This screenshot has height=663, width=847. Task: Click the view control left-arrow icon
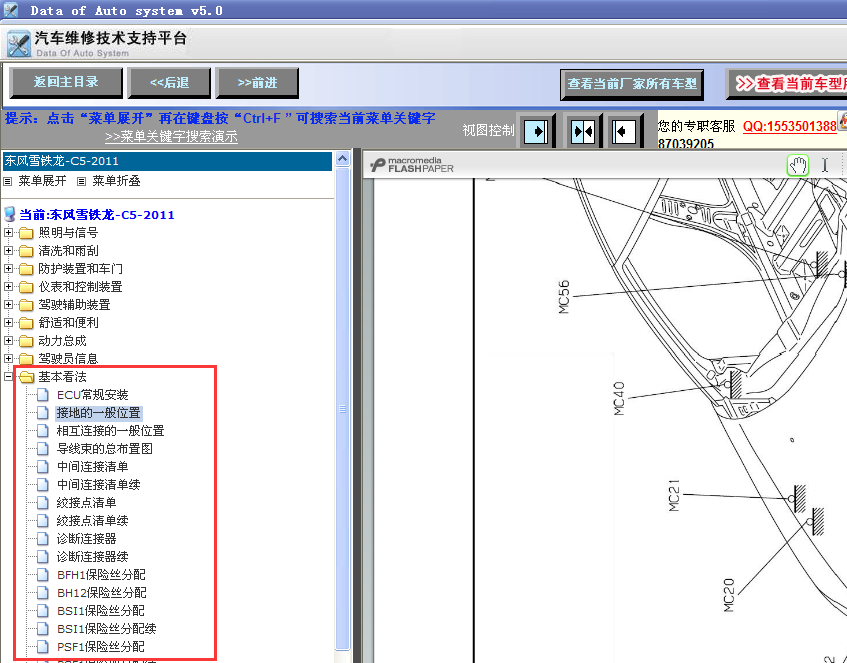(x=624, y=130)
